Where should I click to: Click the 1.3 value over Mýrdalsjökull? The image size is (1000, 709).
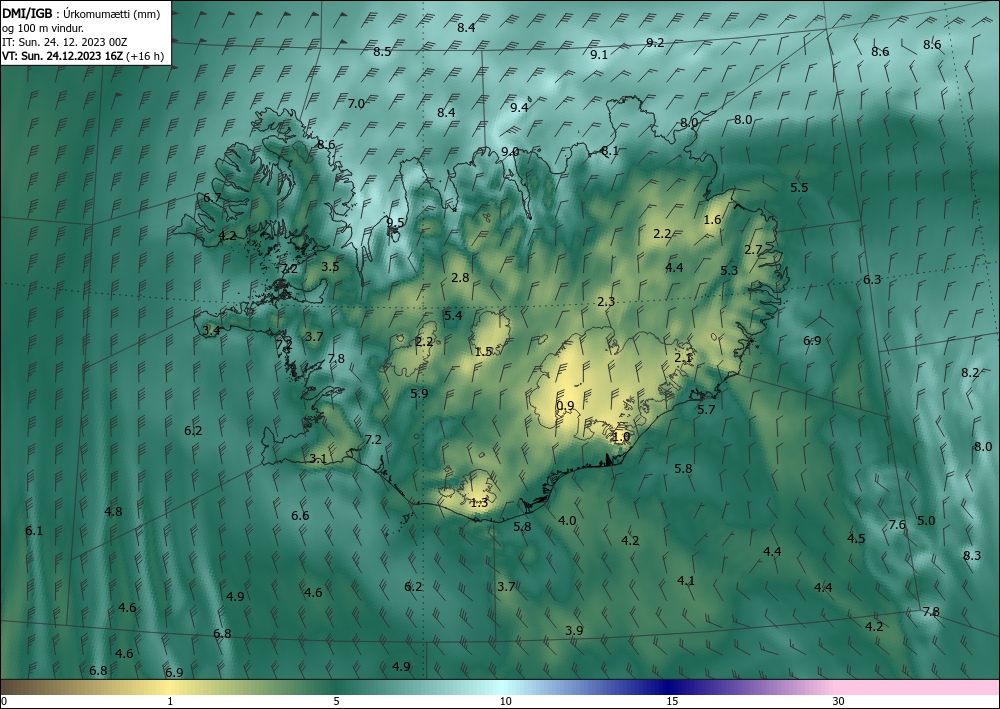(479, 502)
